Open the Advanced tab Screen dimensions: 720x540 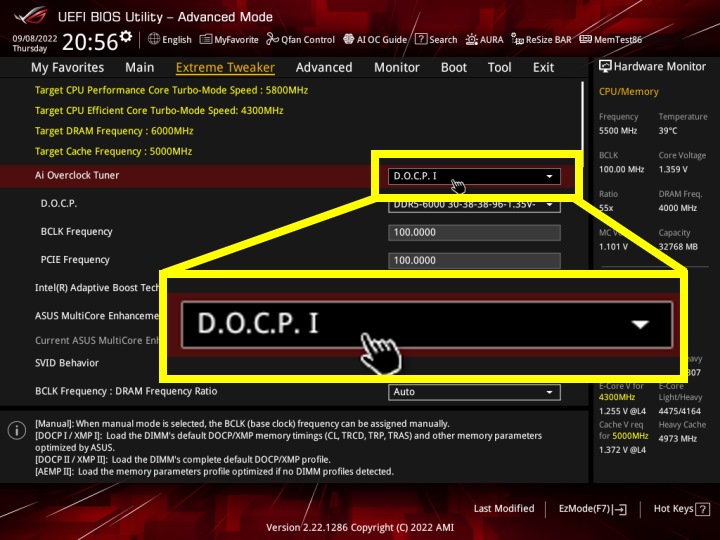[324, 68]
